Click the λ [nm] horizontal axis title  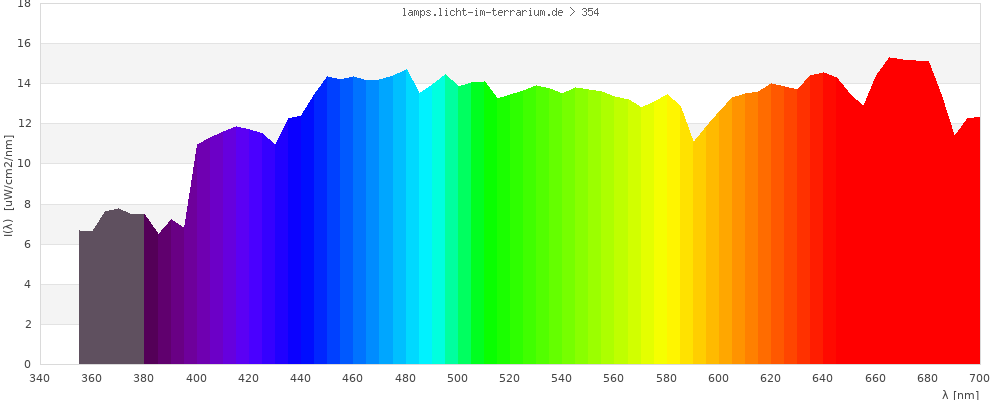960,395
